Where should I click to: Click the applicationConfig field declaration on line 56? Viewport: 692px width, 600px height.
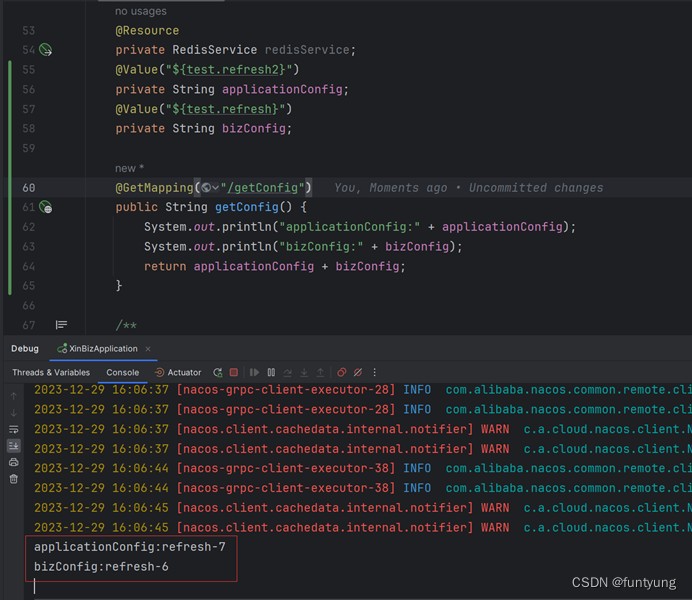[x=282, y=89]
